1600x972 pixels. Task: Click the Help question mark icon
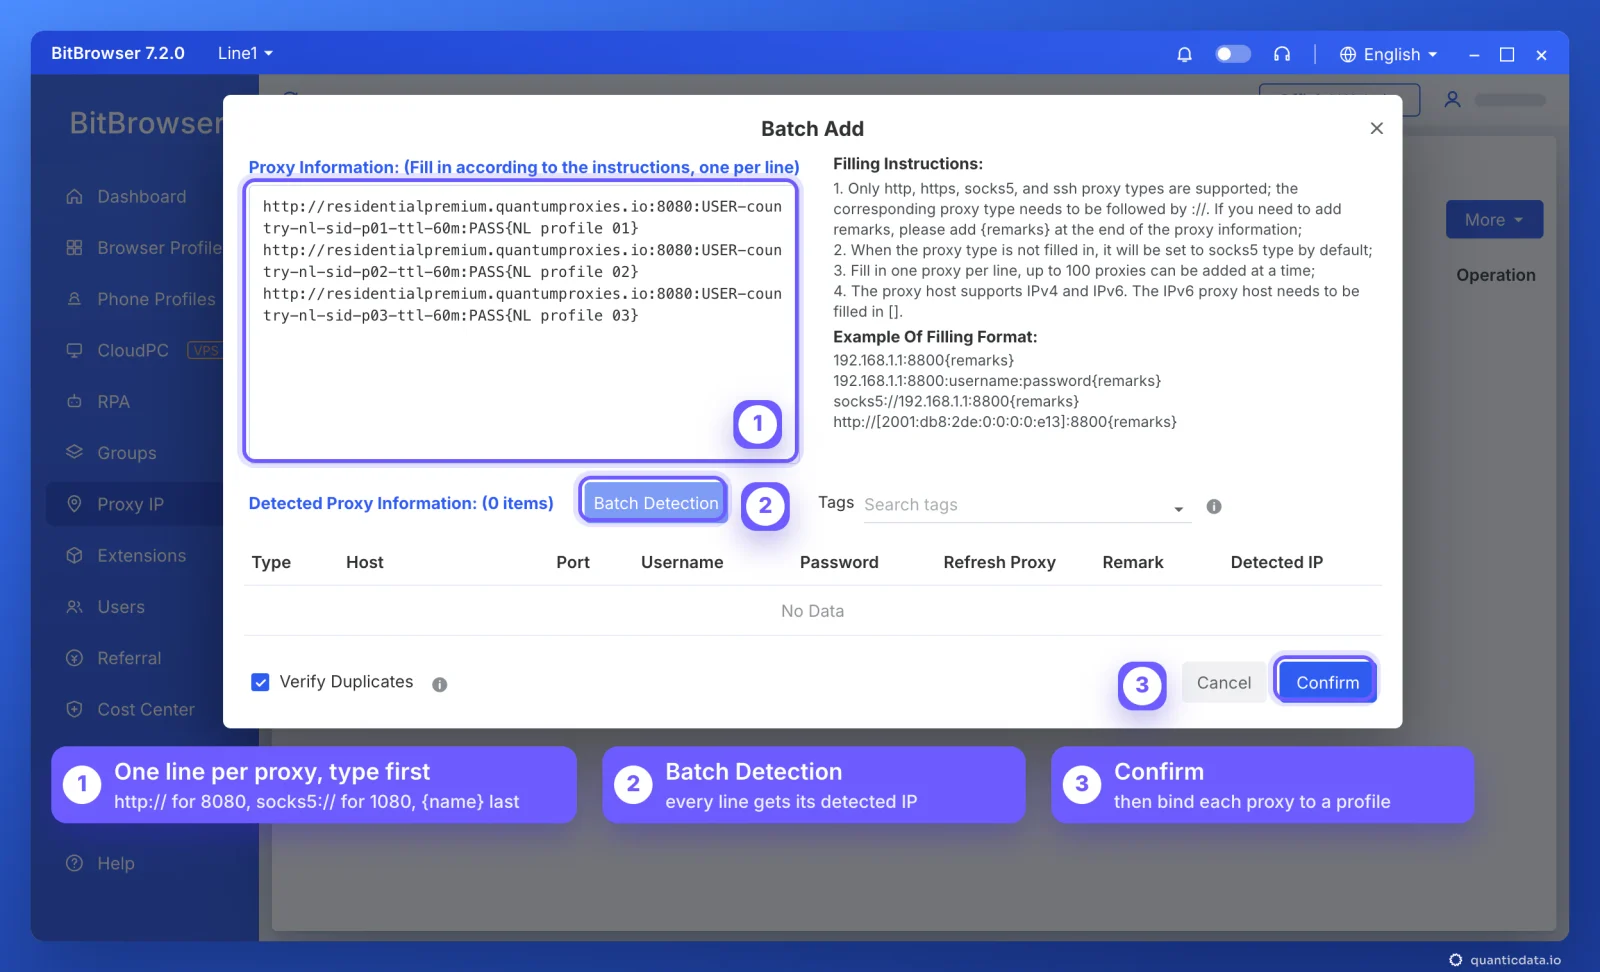pyautogui.click(x=74, y=863)
